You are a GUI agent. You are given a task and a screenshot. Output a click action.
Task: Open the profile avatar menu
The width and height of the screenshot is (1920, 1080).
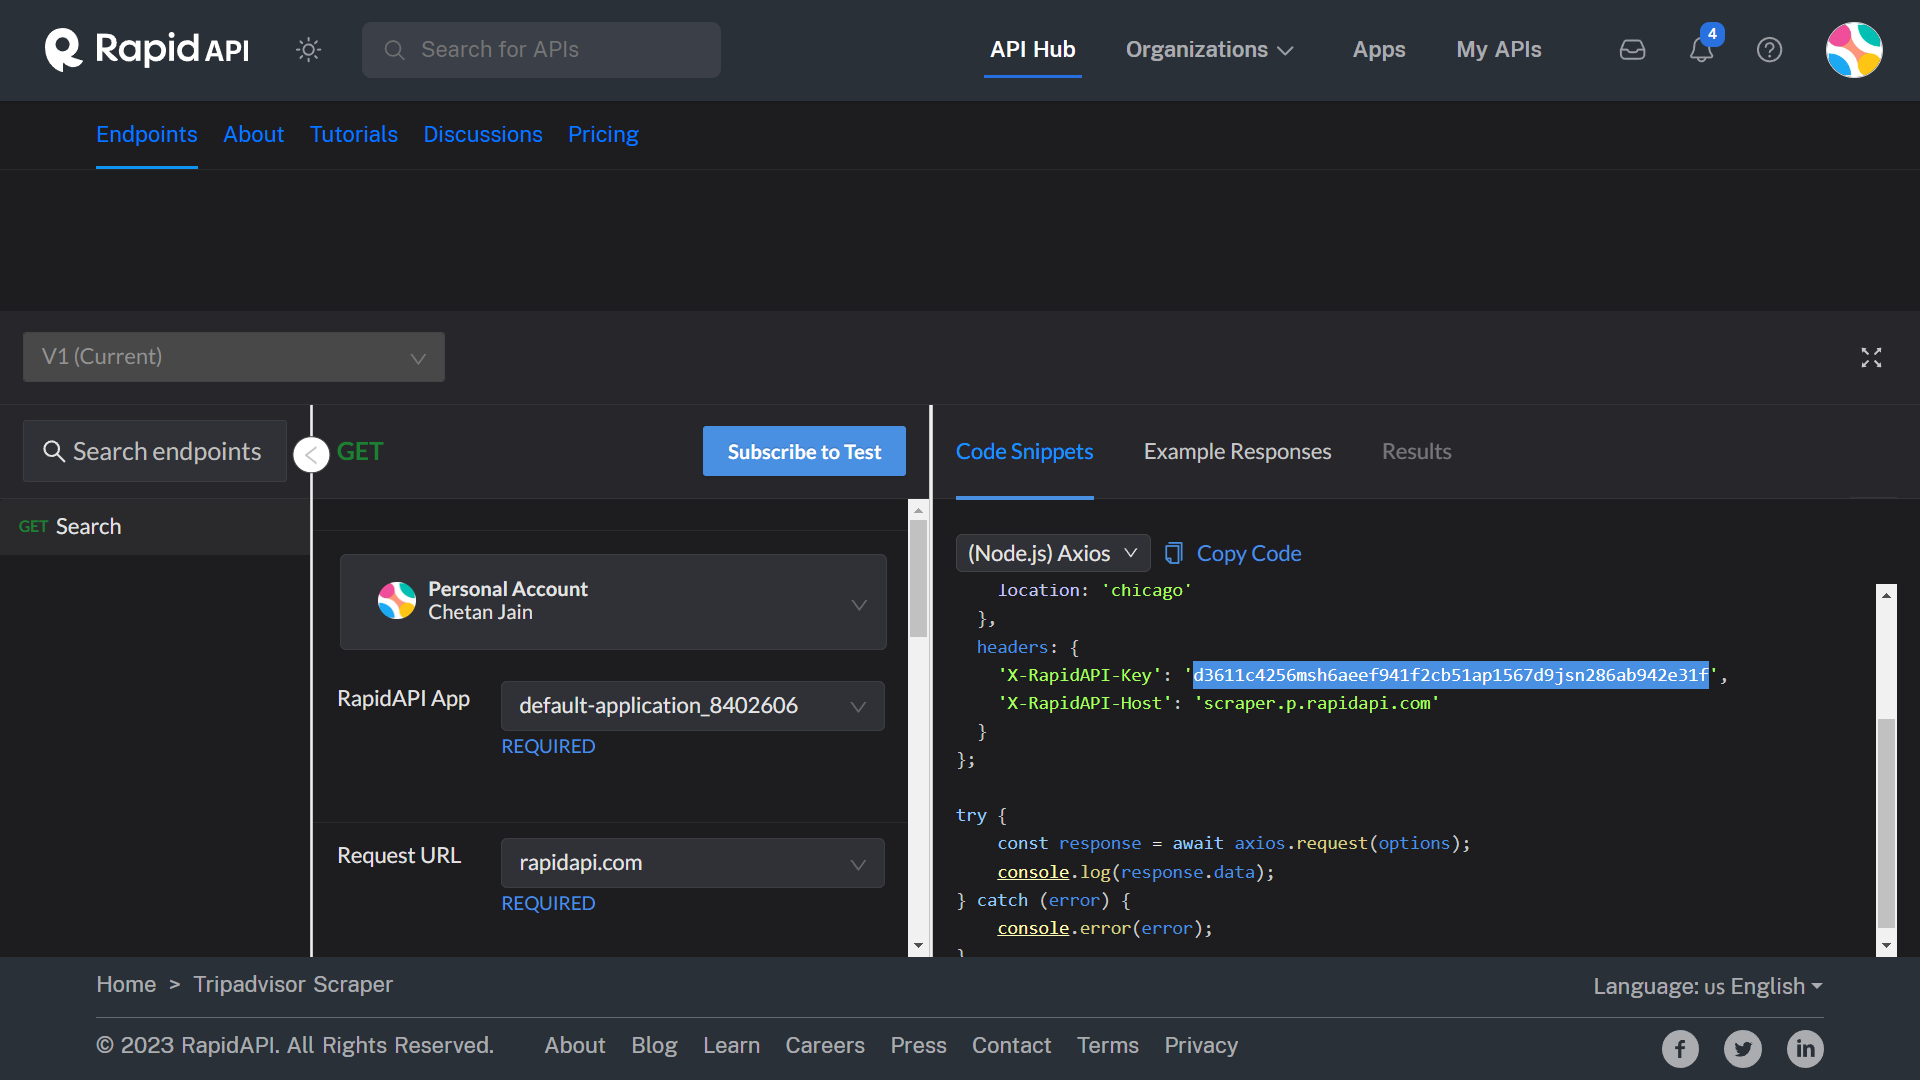coord(1854,49)
